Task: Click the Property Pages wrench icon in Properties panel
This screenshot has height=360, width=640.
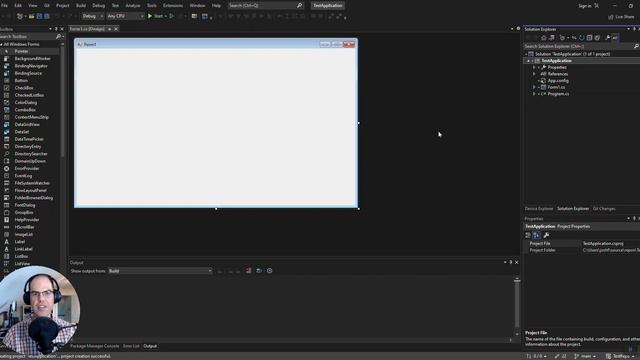Action: point(546,235)
